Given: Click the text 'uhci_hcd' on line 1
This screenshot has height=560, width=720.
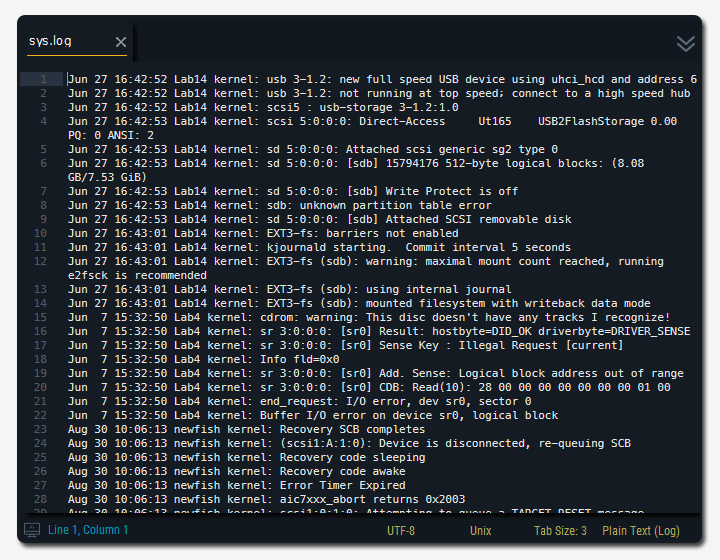Looking at the screenshot, I should [x=578, y=79].
